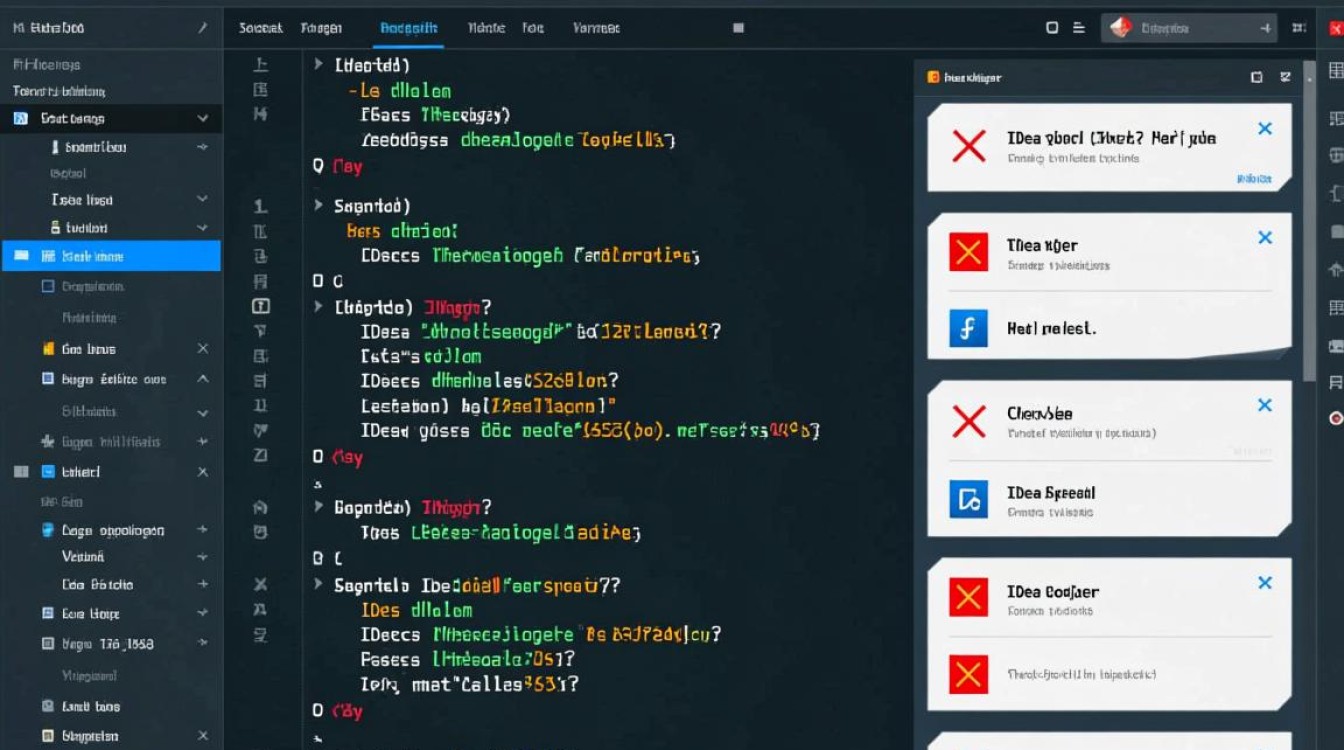Click the orange icon in the sidebar tree
This screenshot has width=1344, height=750.
pos(48,349)
